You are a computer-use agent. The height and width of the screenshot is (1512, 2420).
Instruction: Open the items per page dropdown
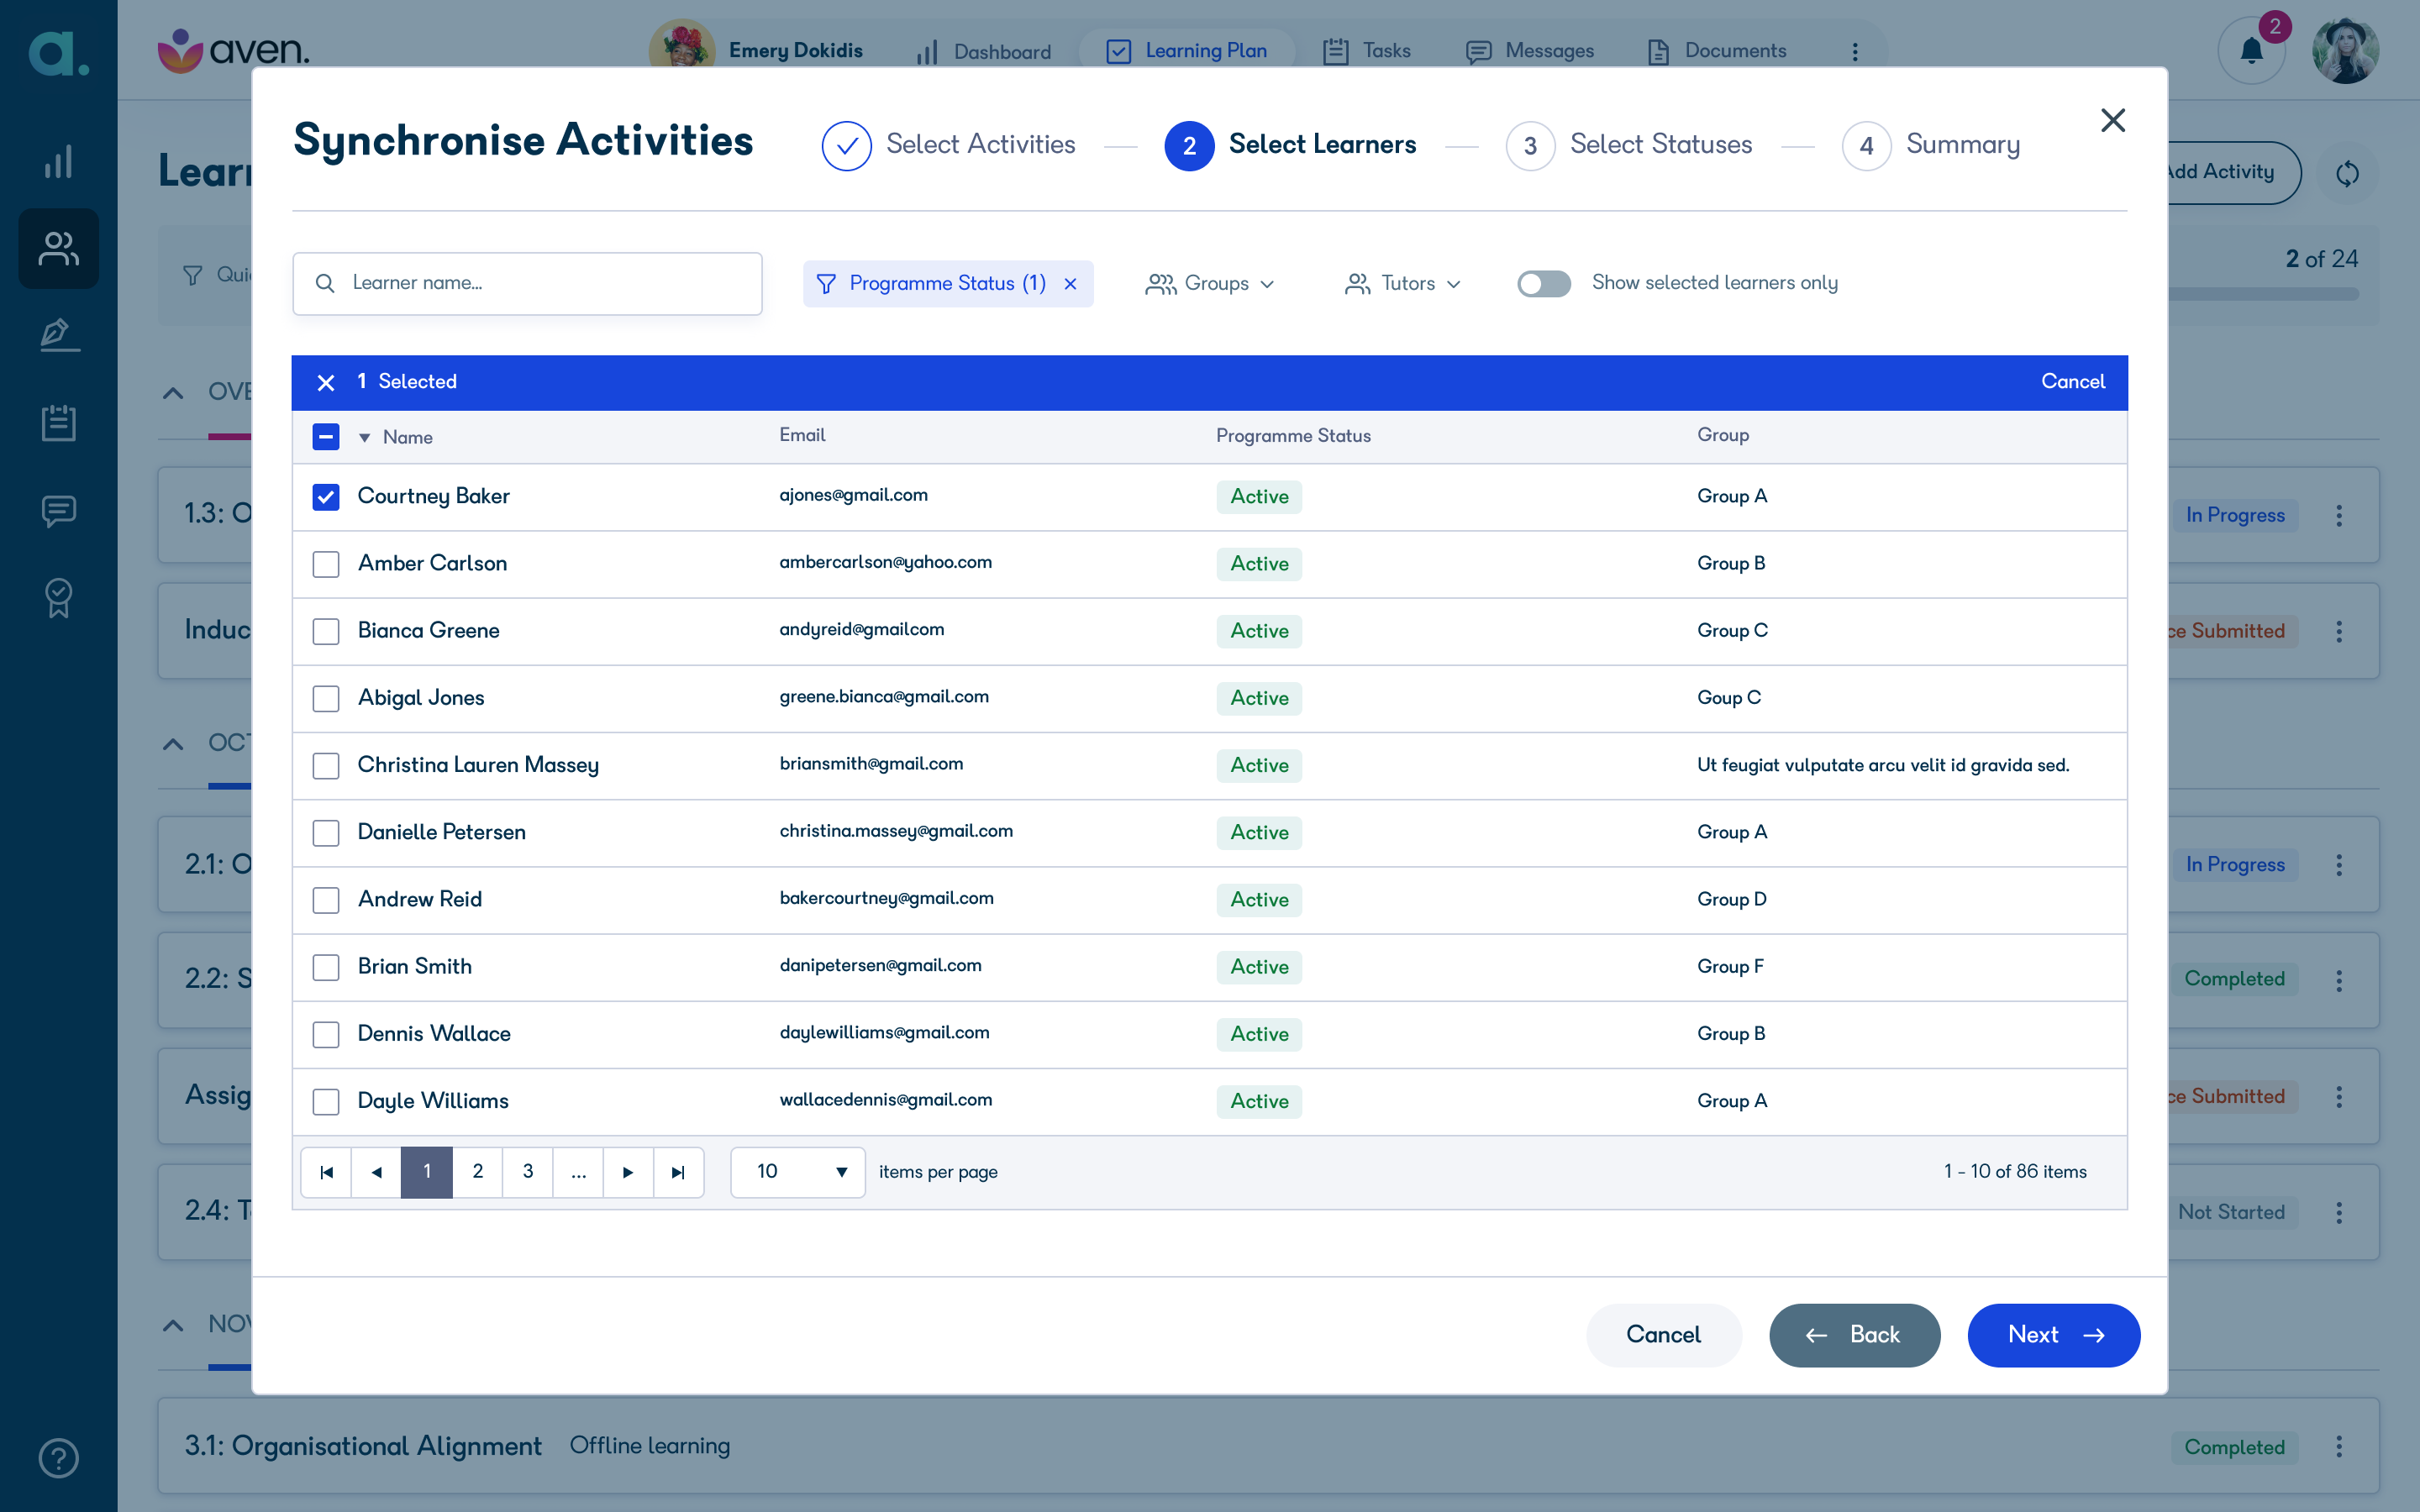798,1172
